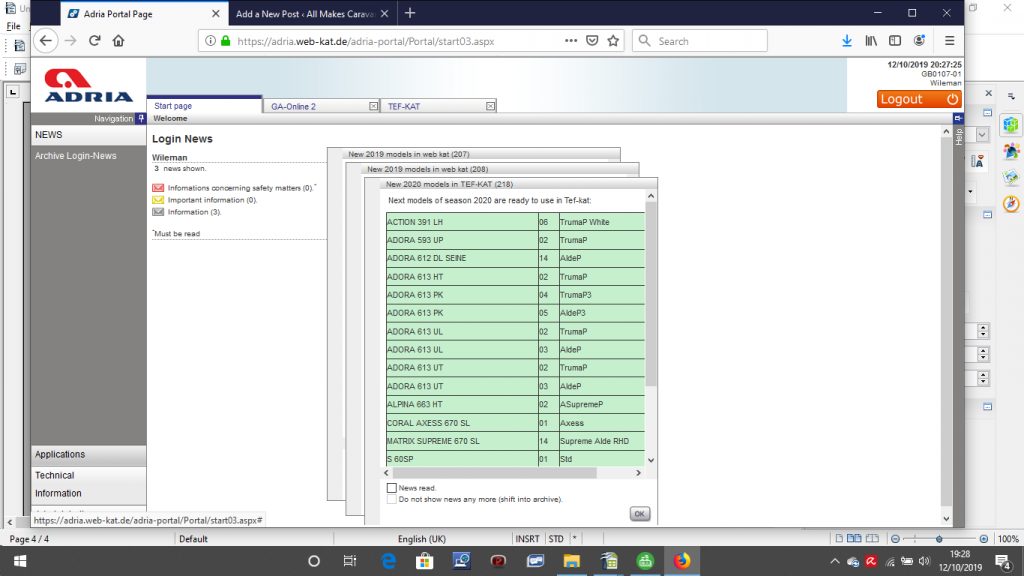Show site information icon in address bar
This screenshot has height=576, width=1024.
(210, 41)
